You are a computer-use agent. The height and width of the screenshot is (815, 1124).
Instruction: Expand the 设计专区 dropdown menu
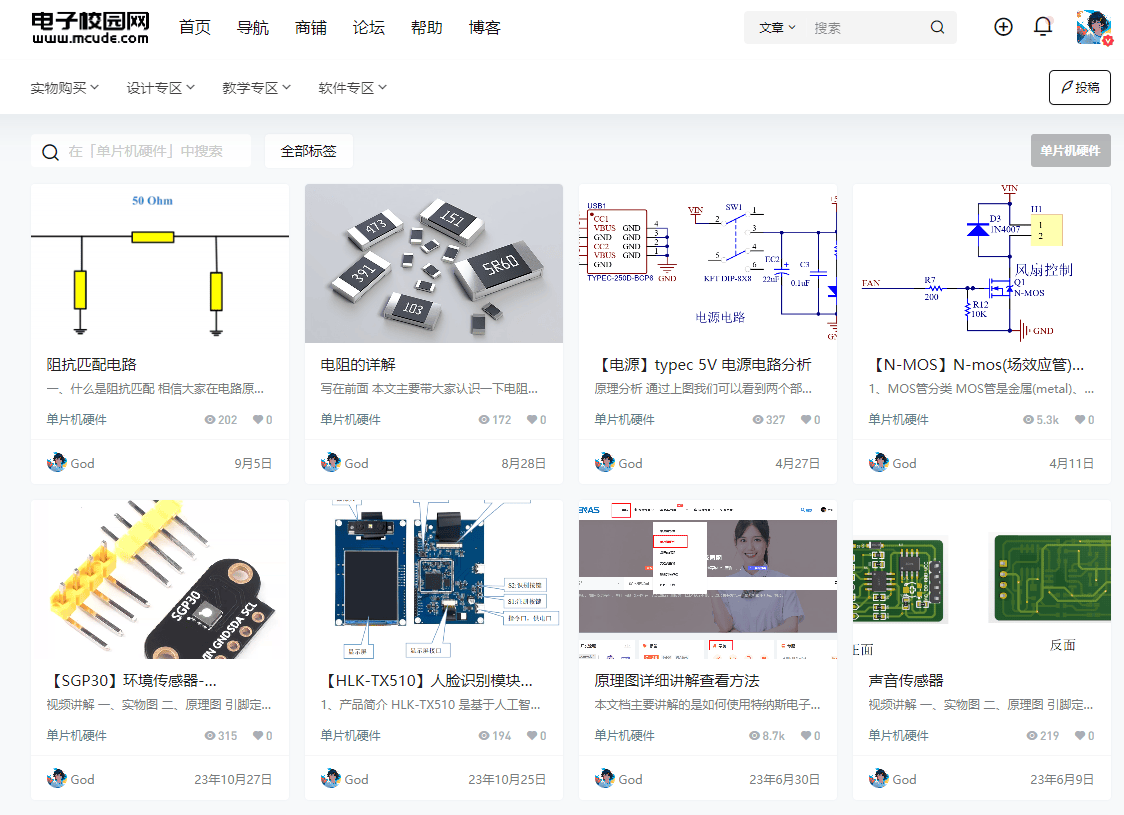pos(160,87)
